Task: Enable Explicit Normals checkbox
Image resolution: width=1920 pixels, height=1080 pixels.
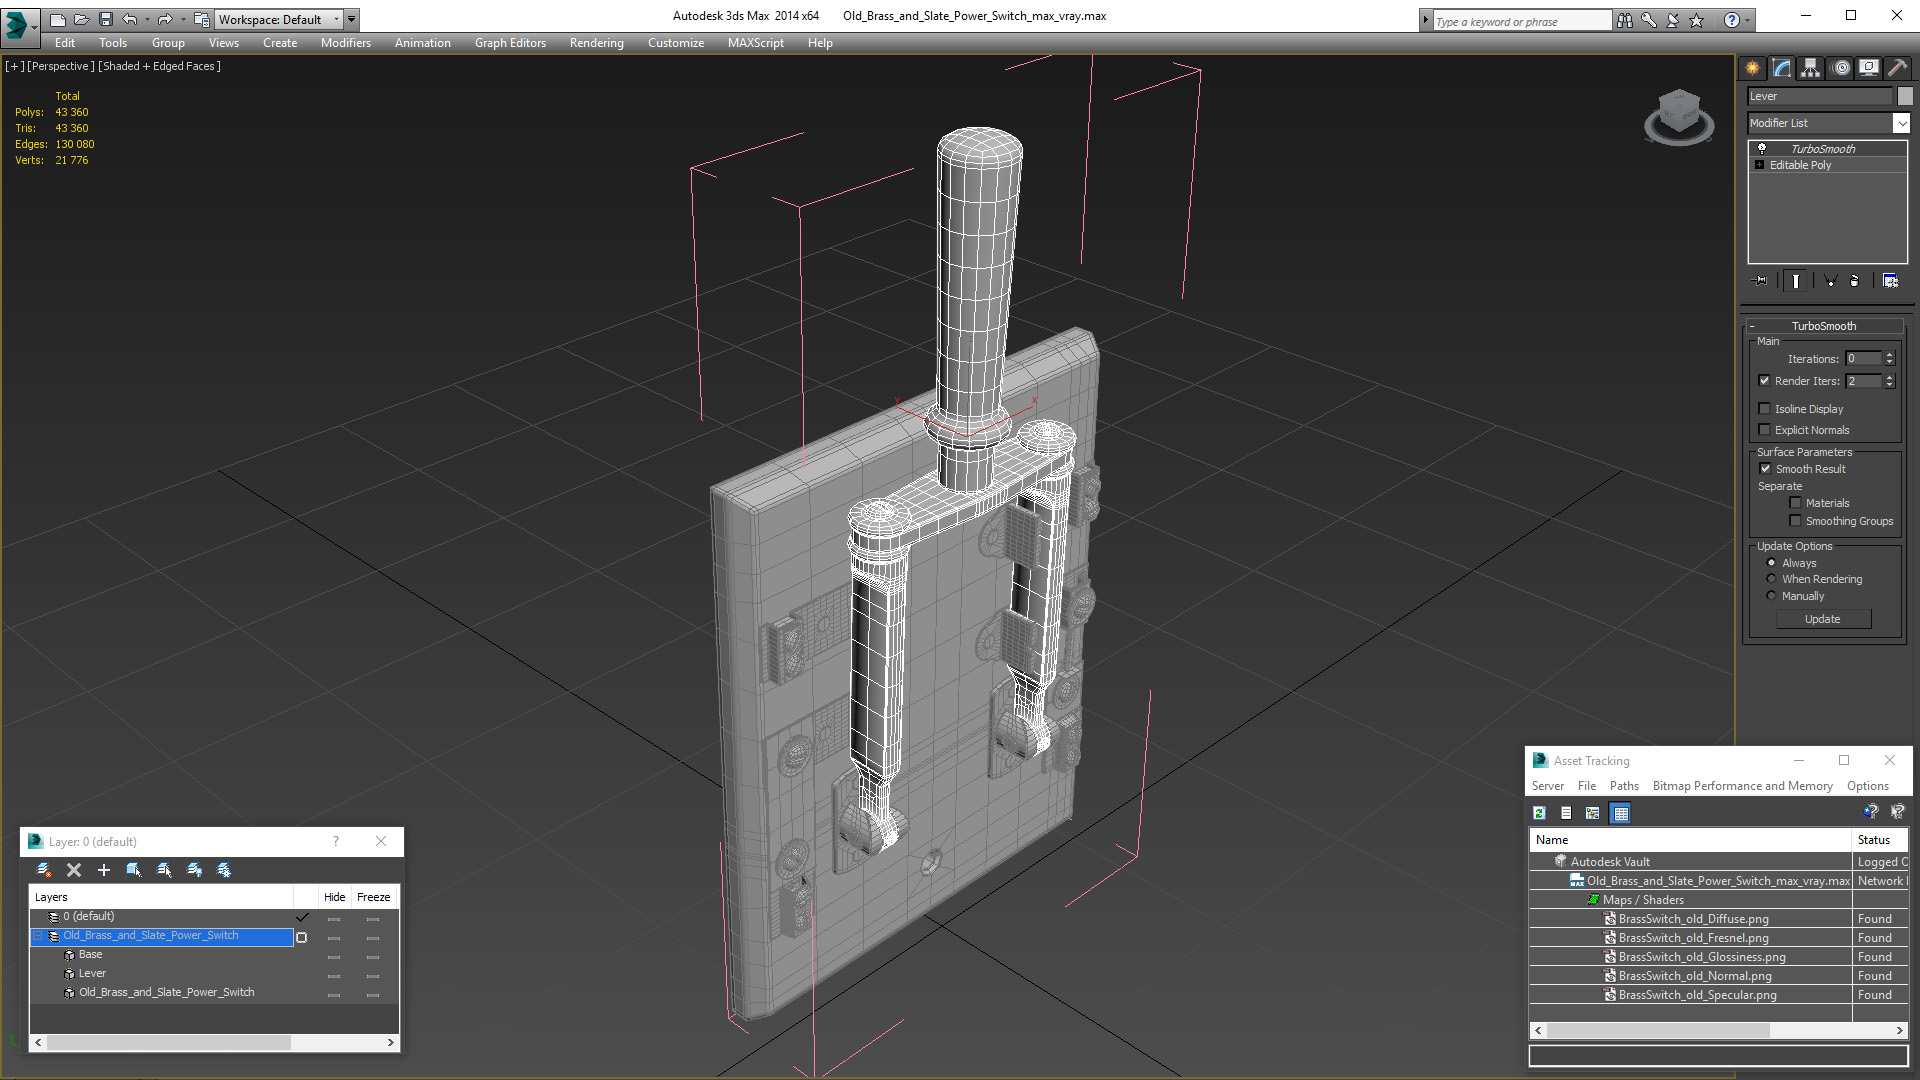Action: (x=1765, y=429)
